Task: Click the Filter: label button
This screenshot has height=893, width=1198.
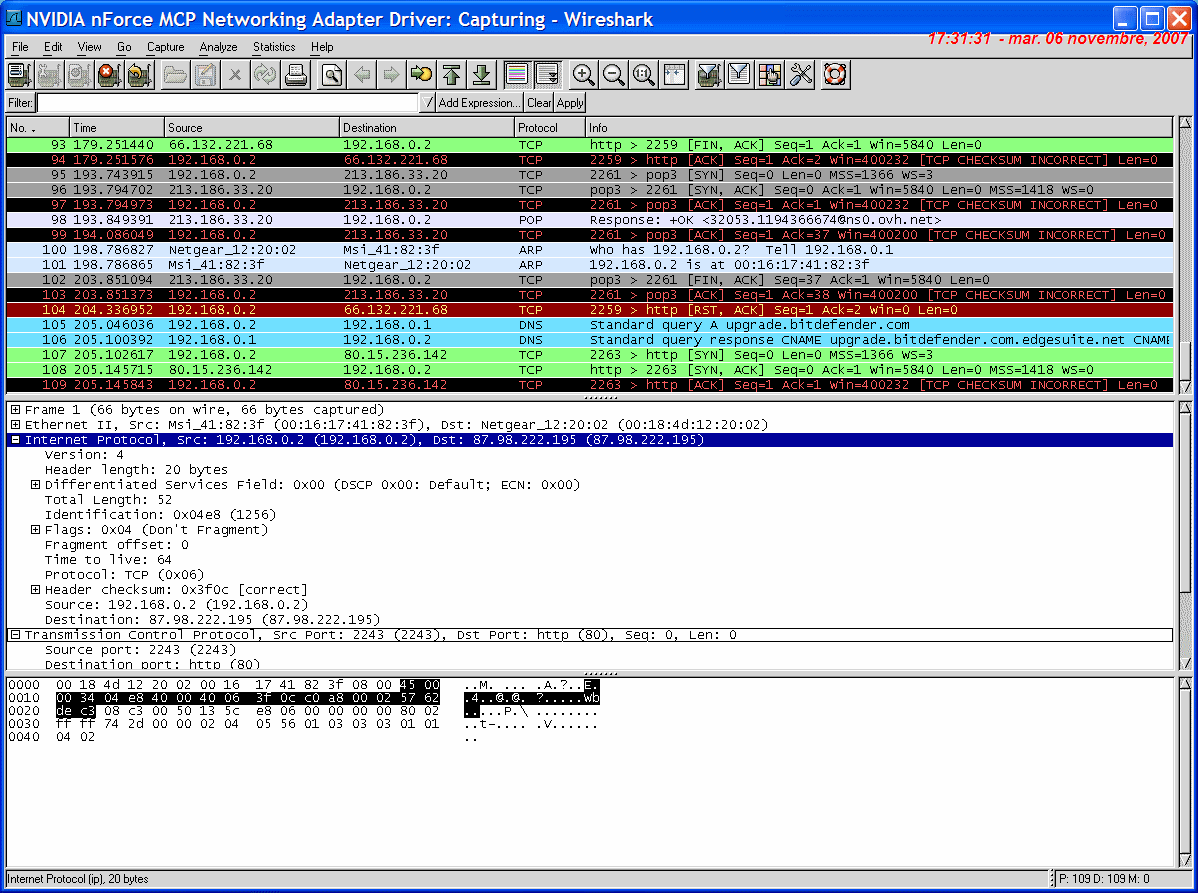Action: (21, 102)
